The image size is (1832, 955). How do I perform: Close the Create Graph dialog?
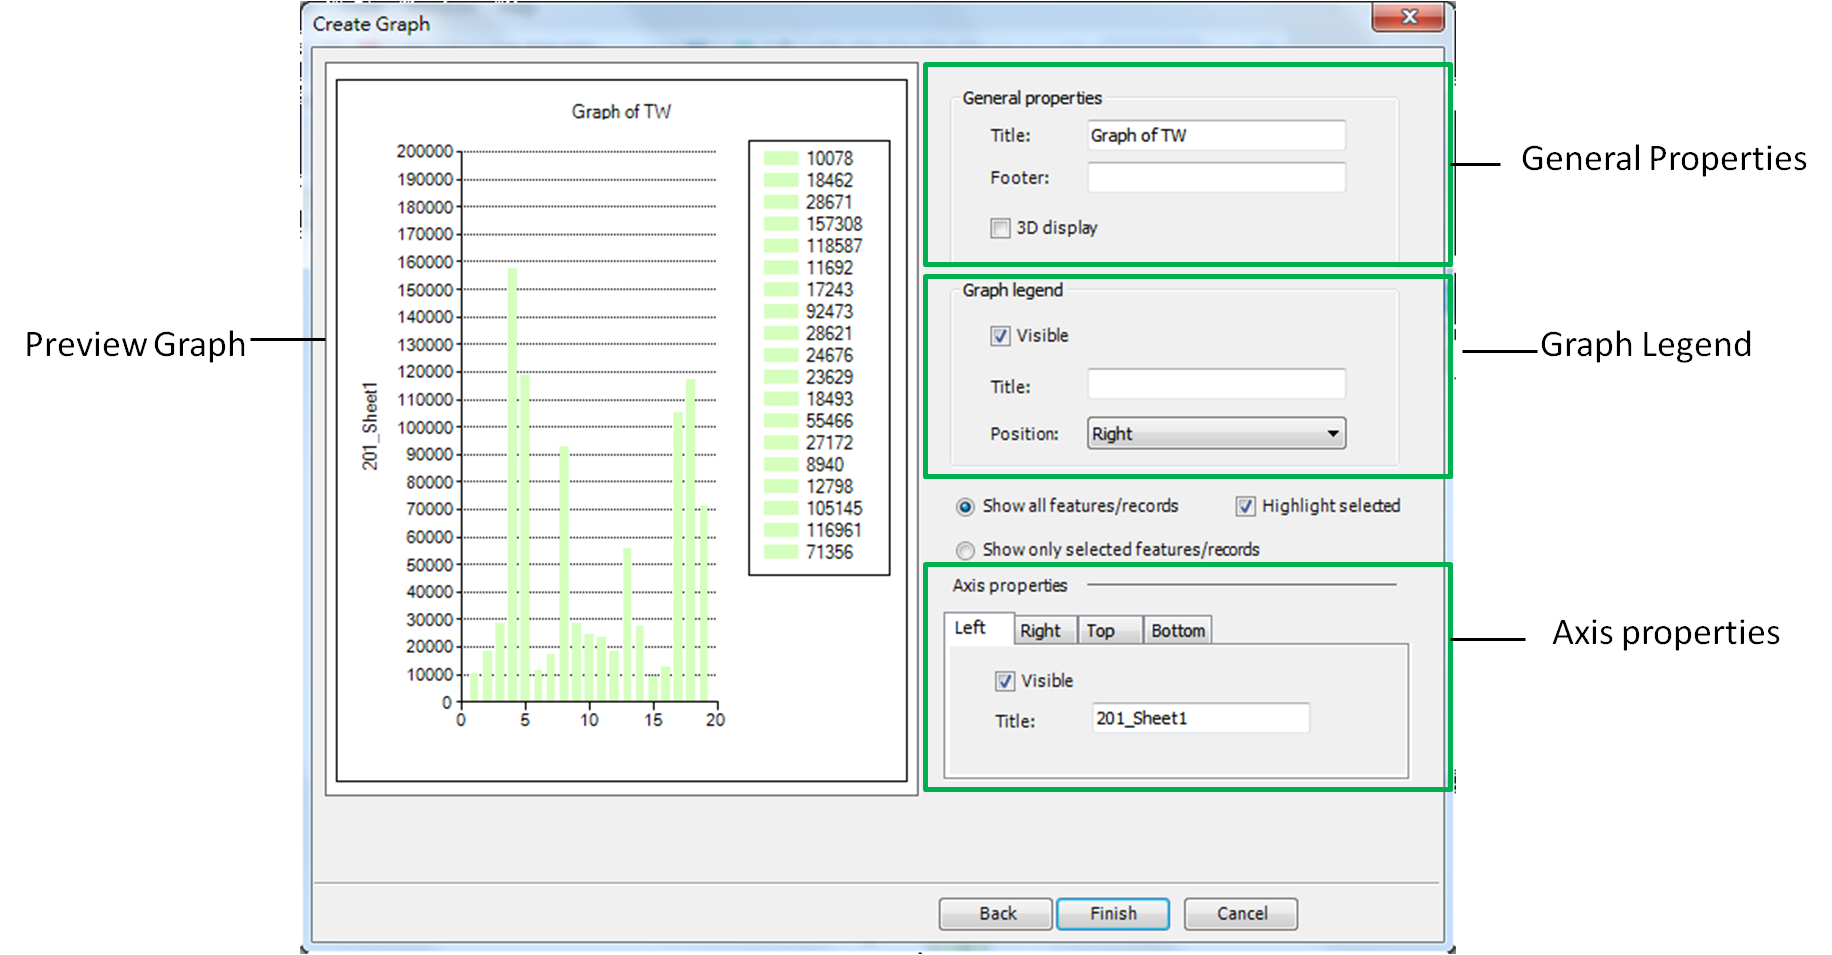(1408, 17)
